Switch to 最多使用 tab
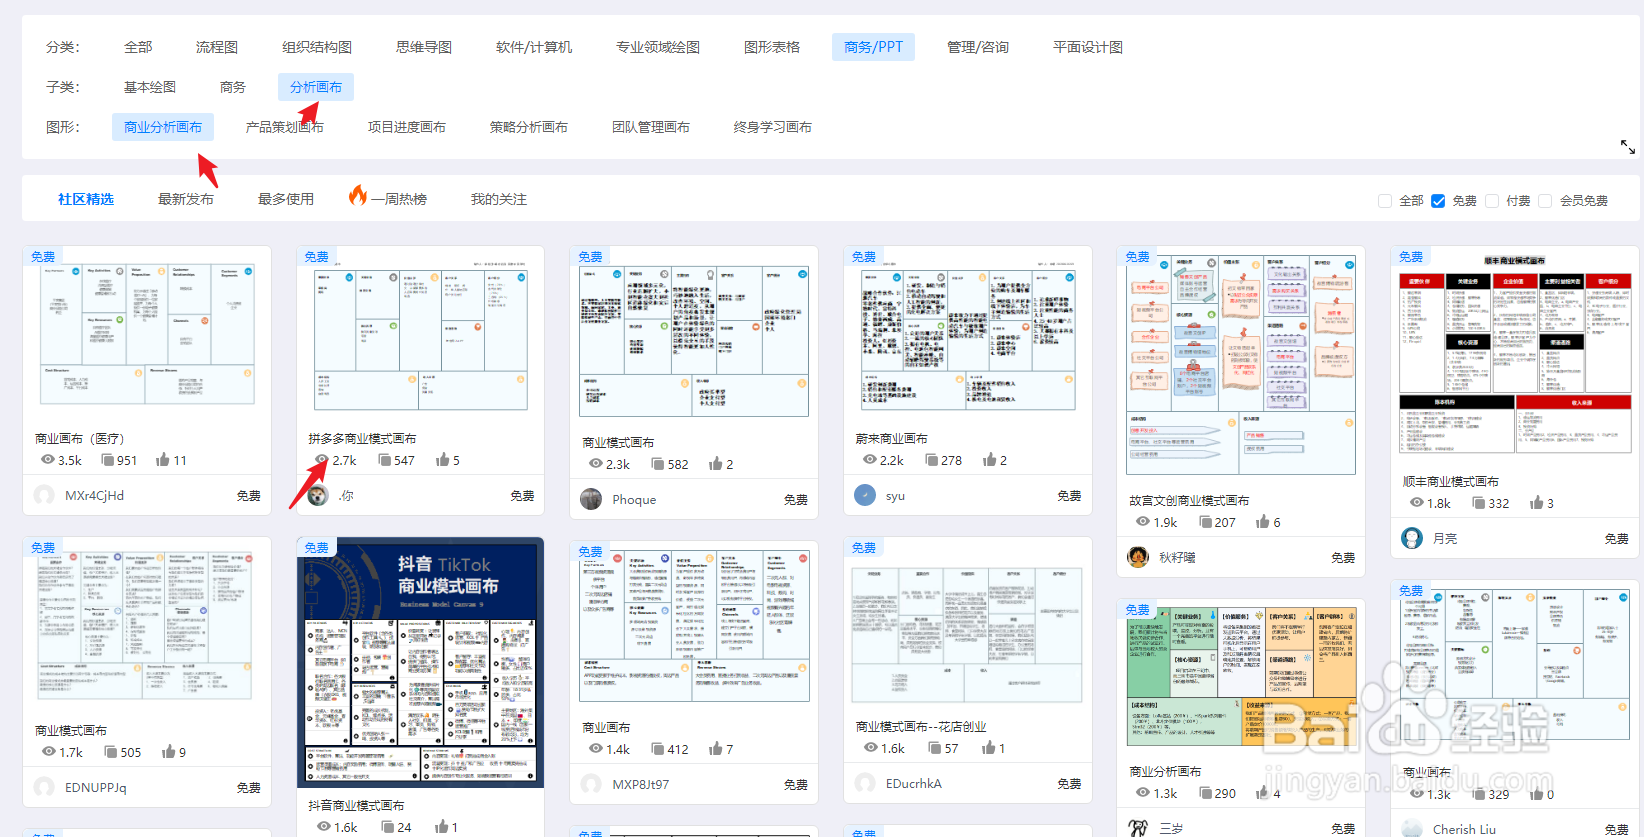Screen dimensions: 1644x837 point(286,199)
